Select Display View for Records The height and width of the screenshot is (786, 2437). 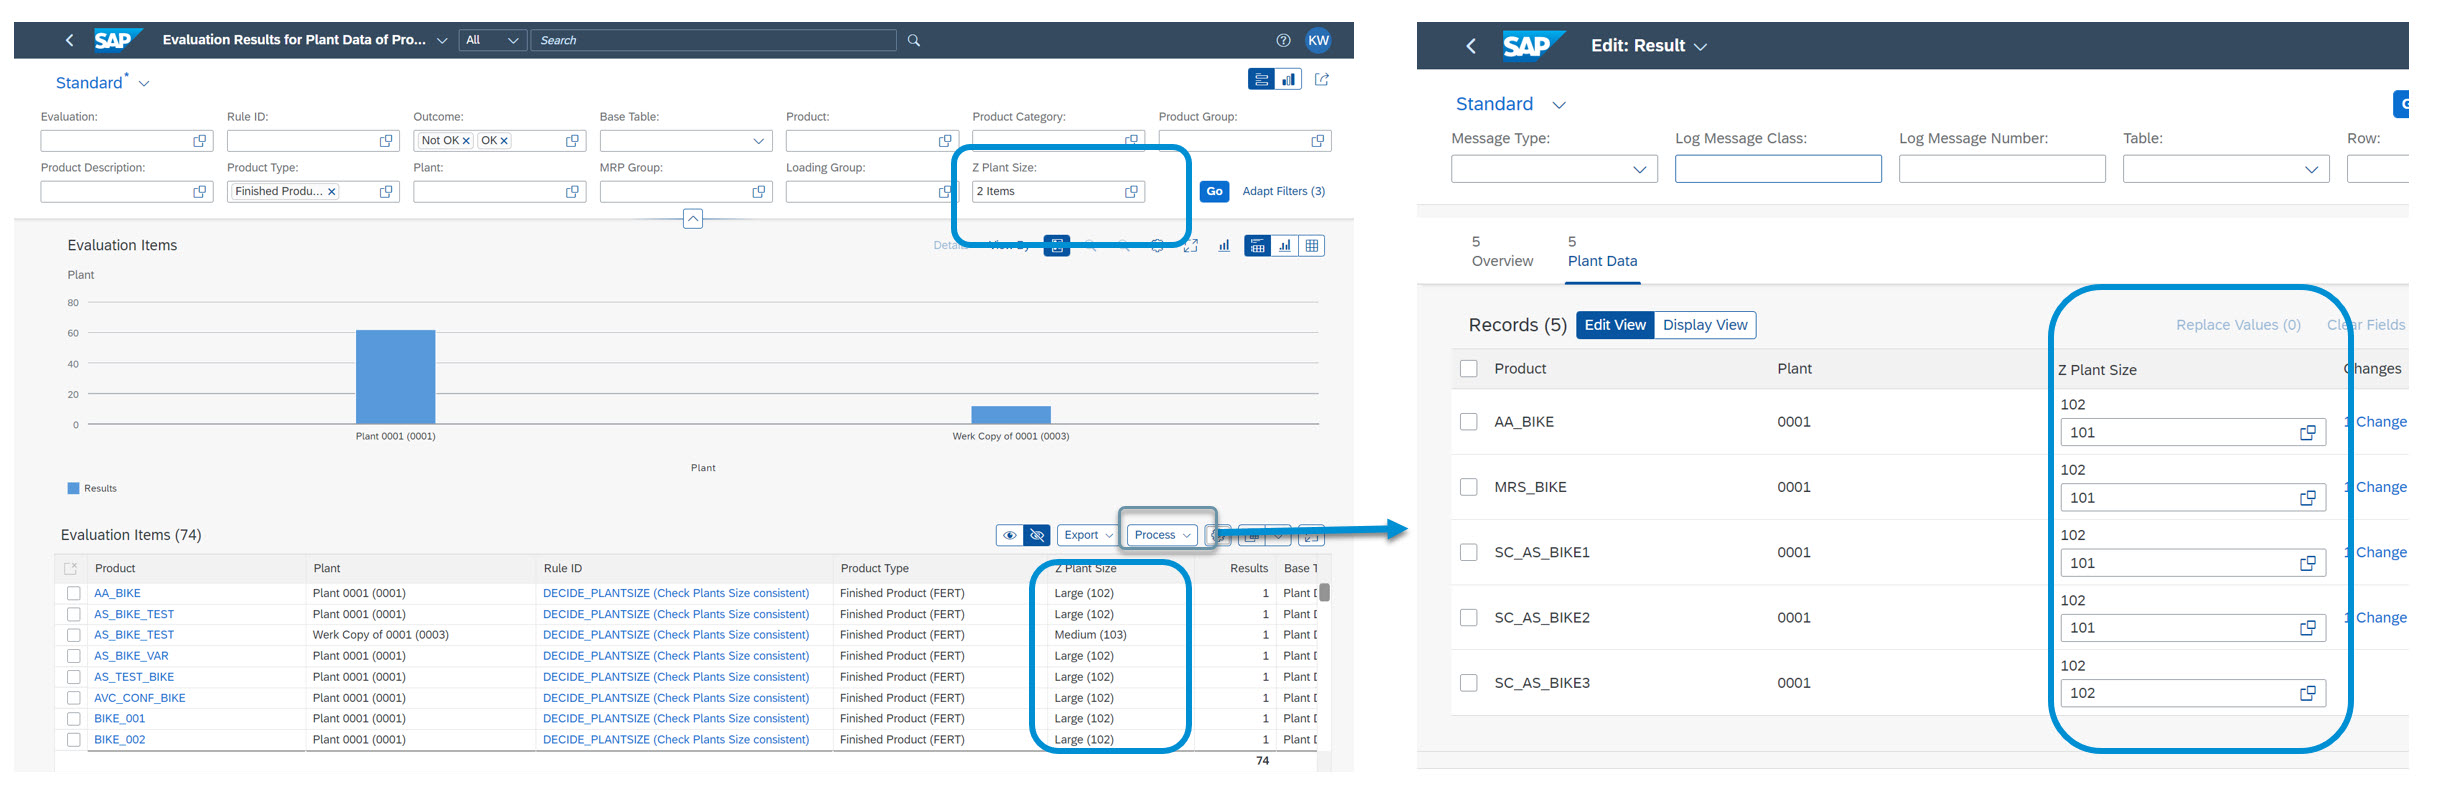pos(1705,325)
